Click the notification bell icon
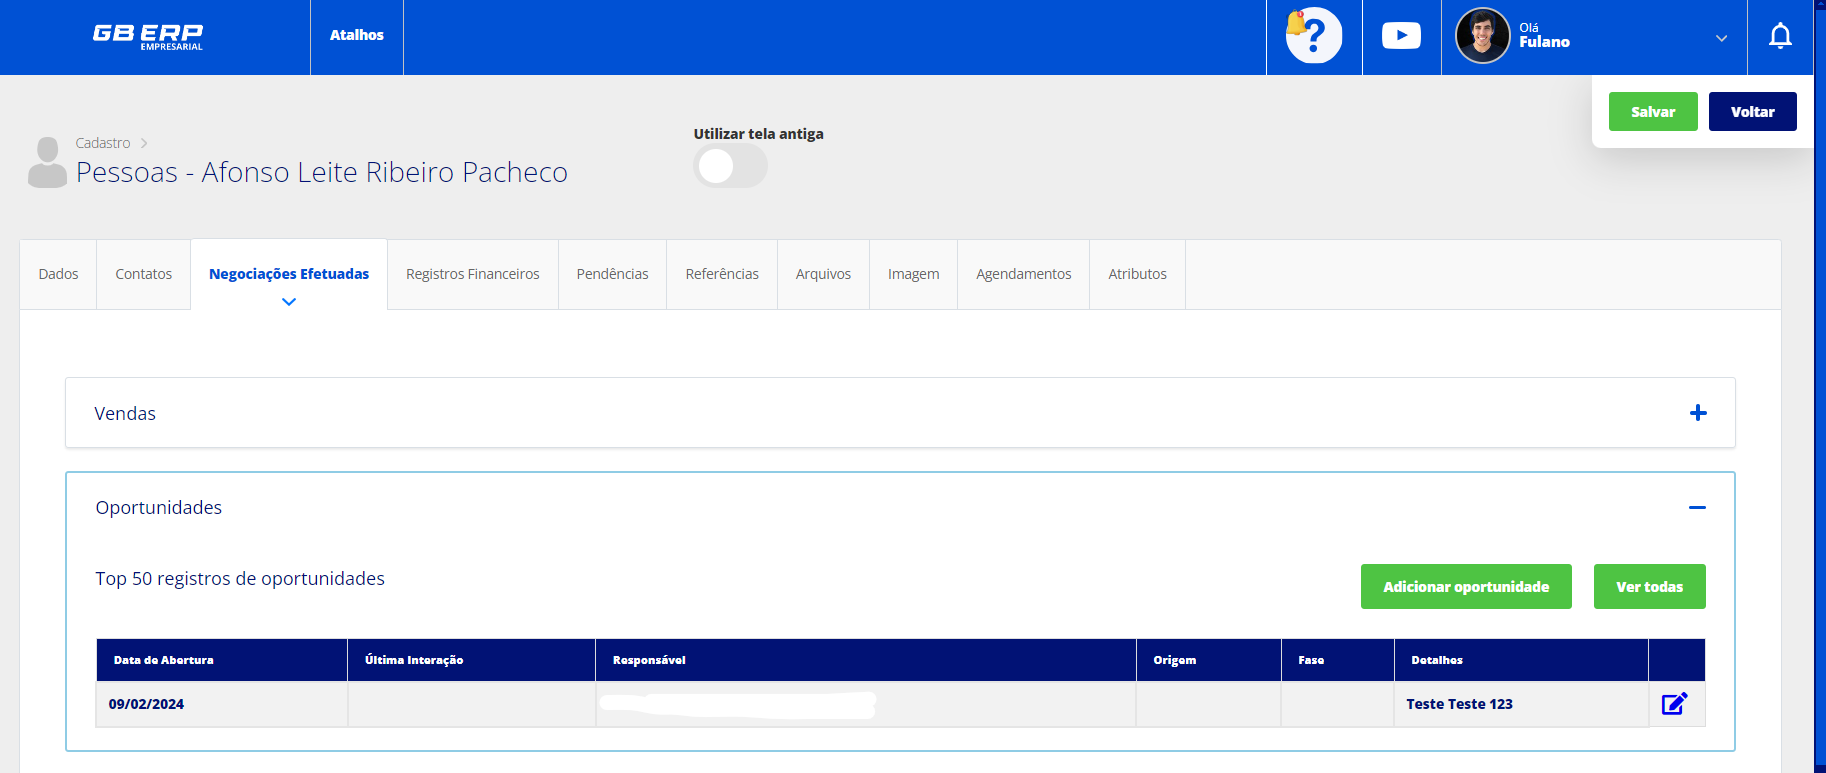The image size is (1826, 773). 1780,36
